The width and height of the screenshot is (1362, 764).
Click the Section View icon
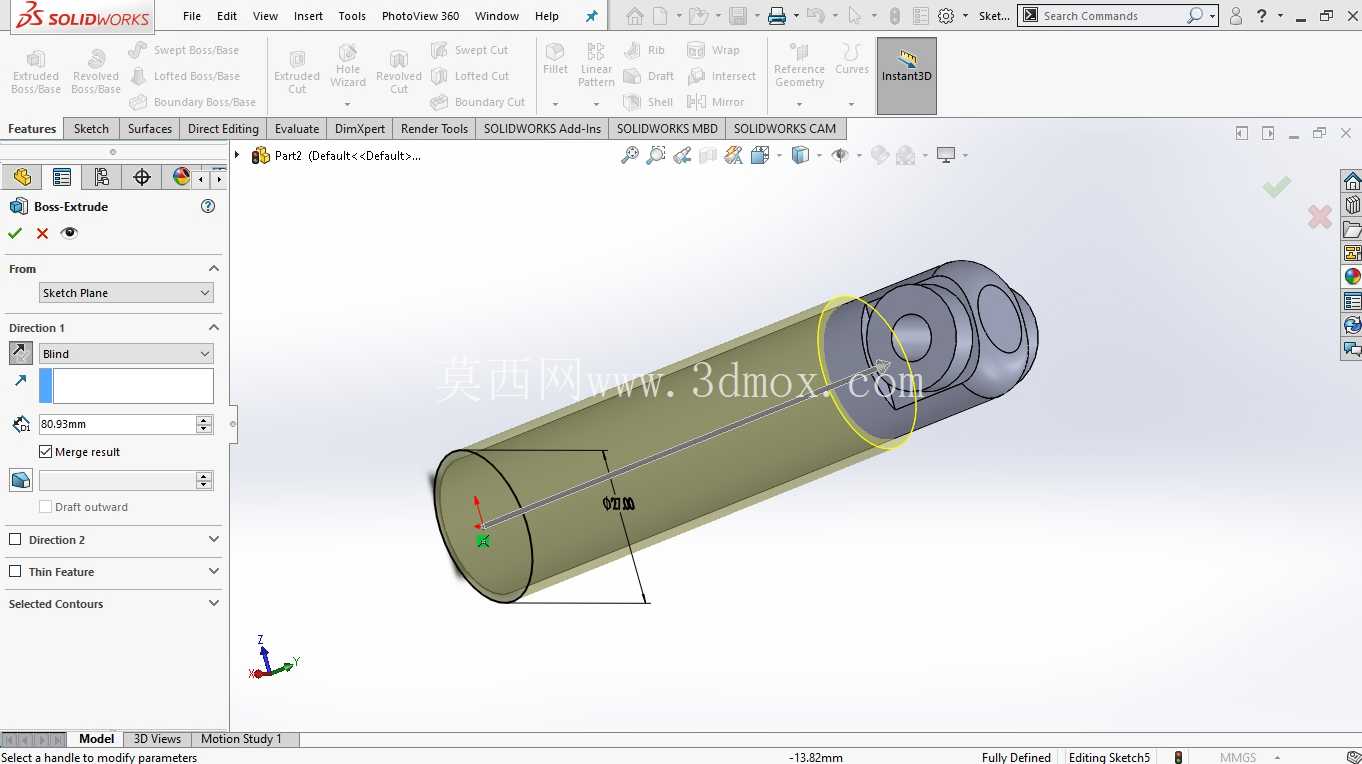[708, 155]
